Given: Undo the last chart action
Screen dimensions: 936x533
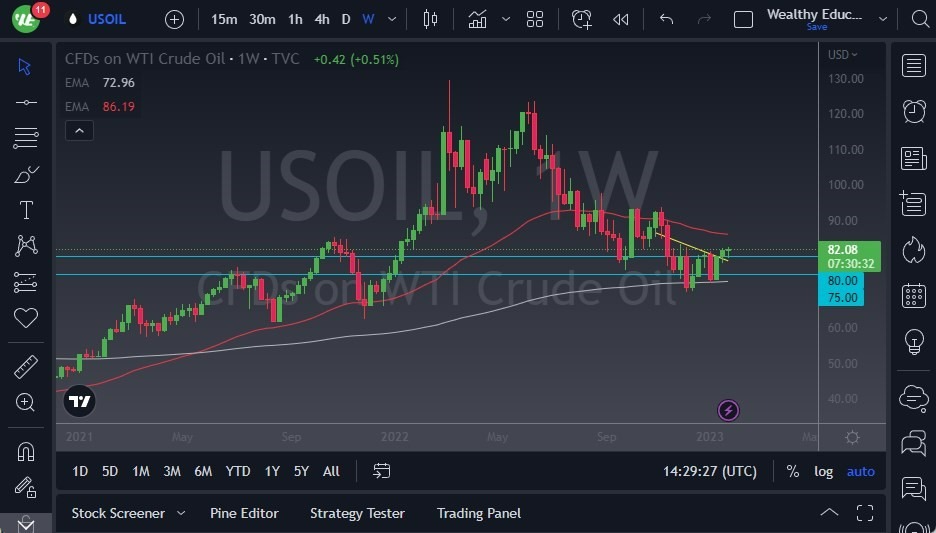Looking at the screenshot, I should pyautogui.click(x=667, y=20).
